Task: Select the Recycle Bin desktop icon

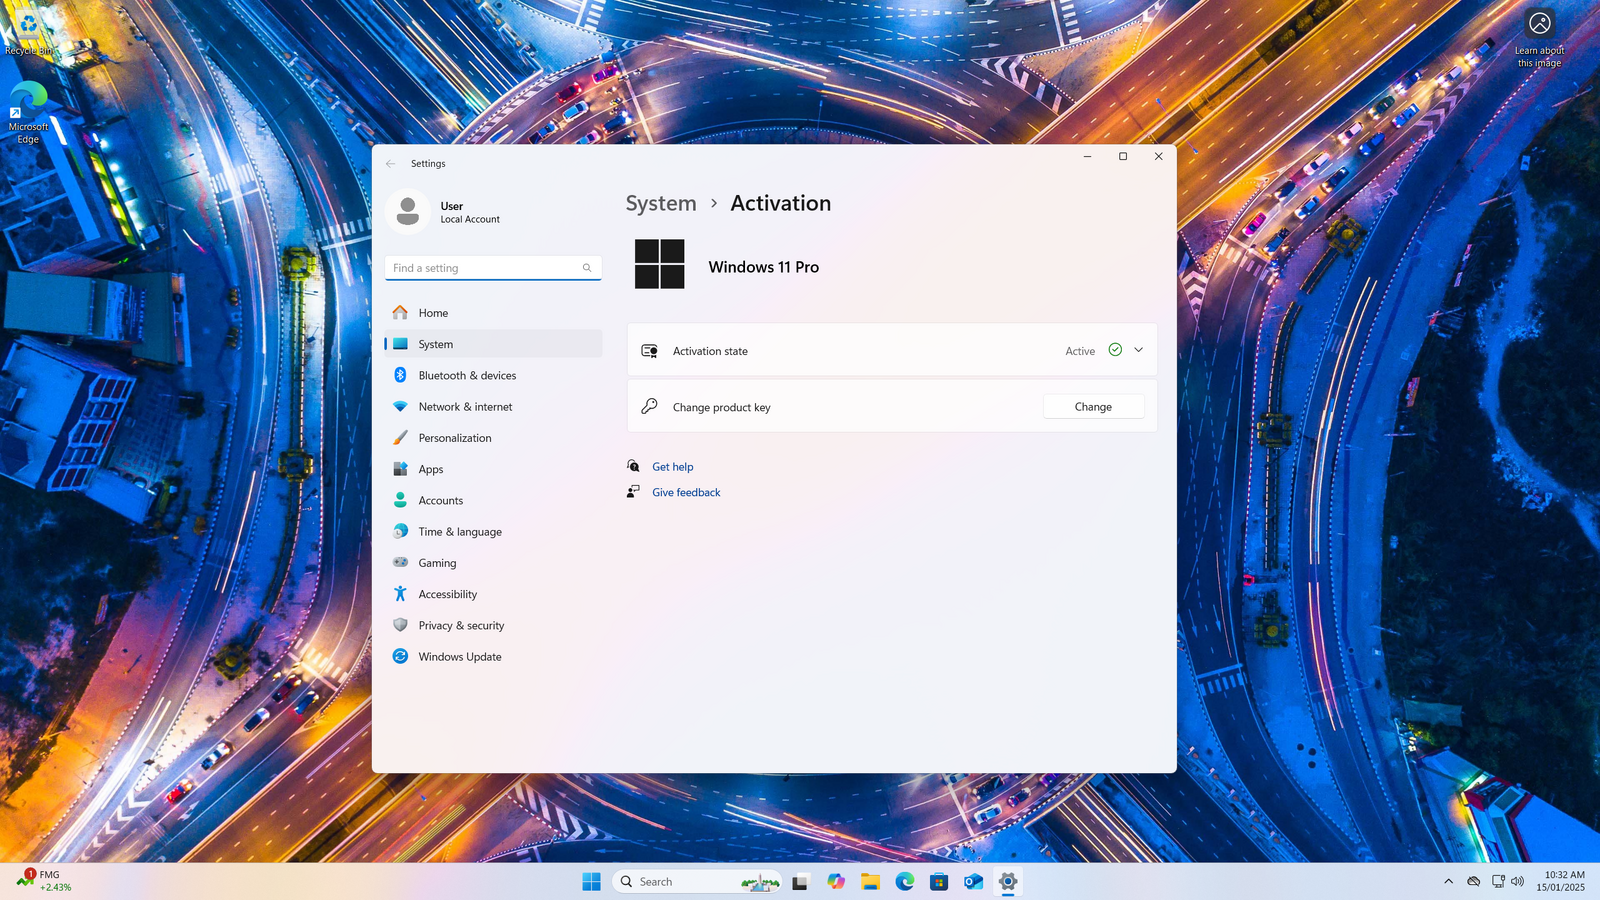Action: [29, 33]
